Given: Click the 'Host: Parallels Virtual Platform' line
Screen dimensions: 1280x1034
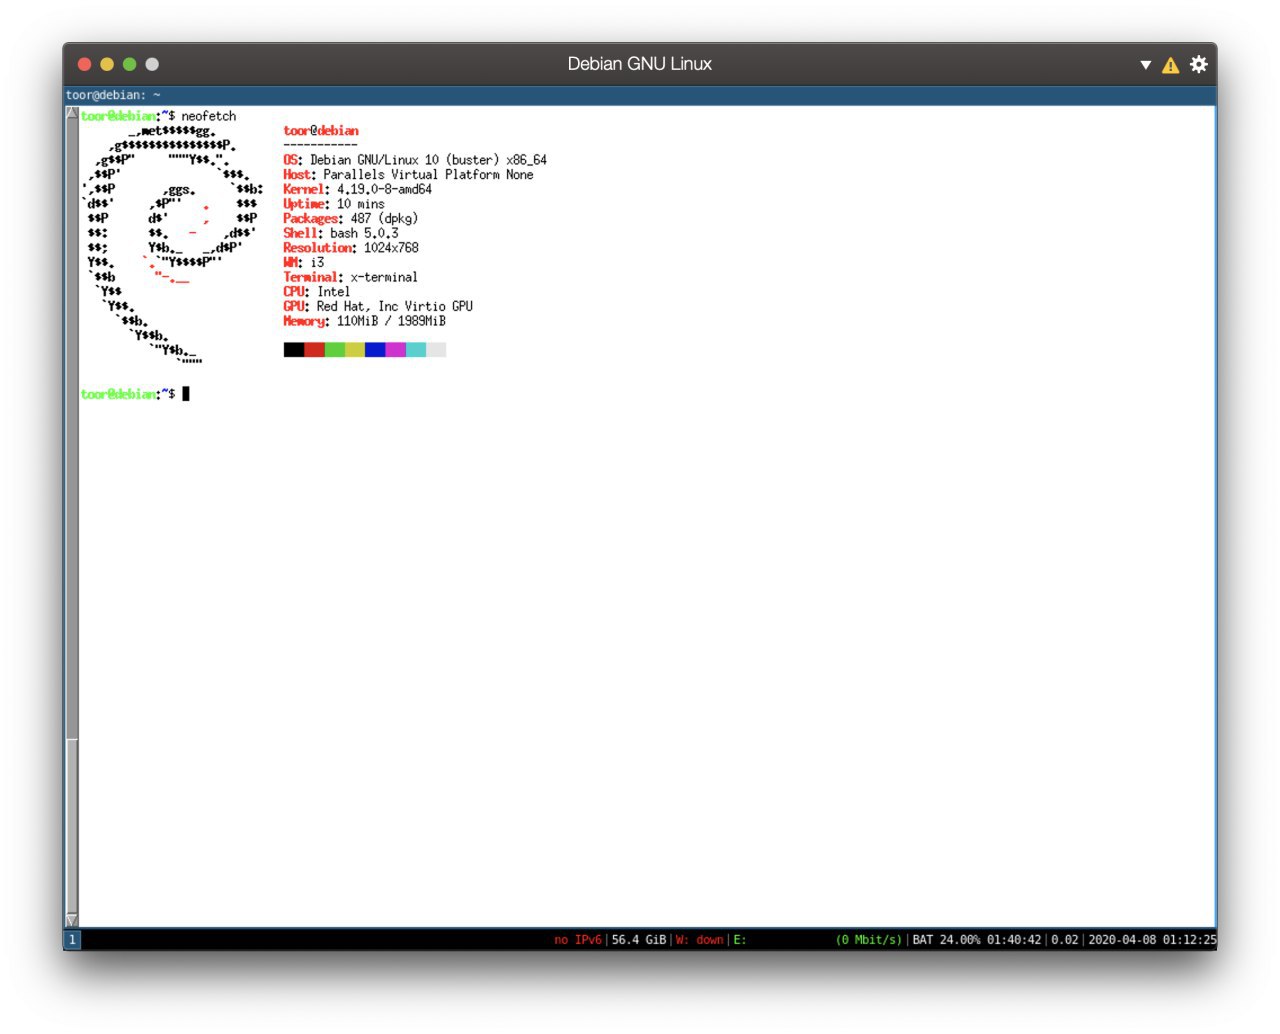Looking at the screenshot, I should 408,175.
